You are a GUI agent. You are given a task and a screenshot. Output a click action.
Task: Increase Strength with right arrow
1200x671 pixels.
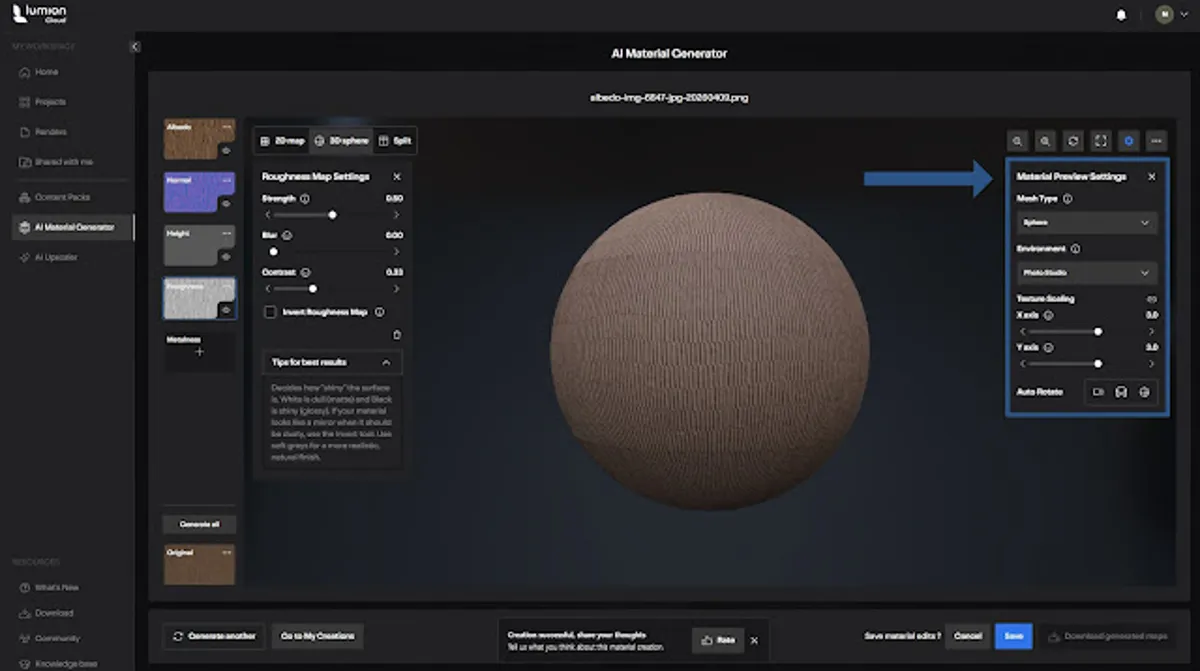click(x=397, y=215)
